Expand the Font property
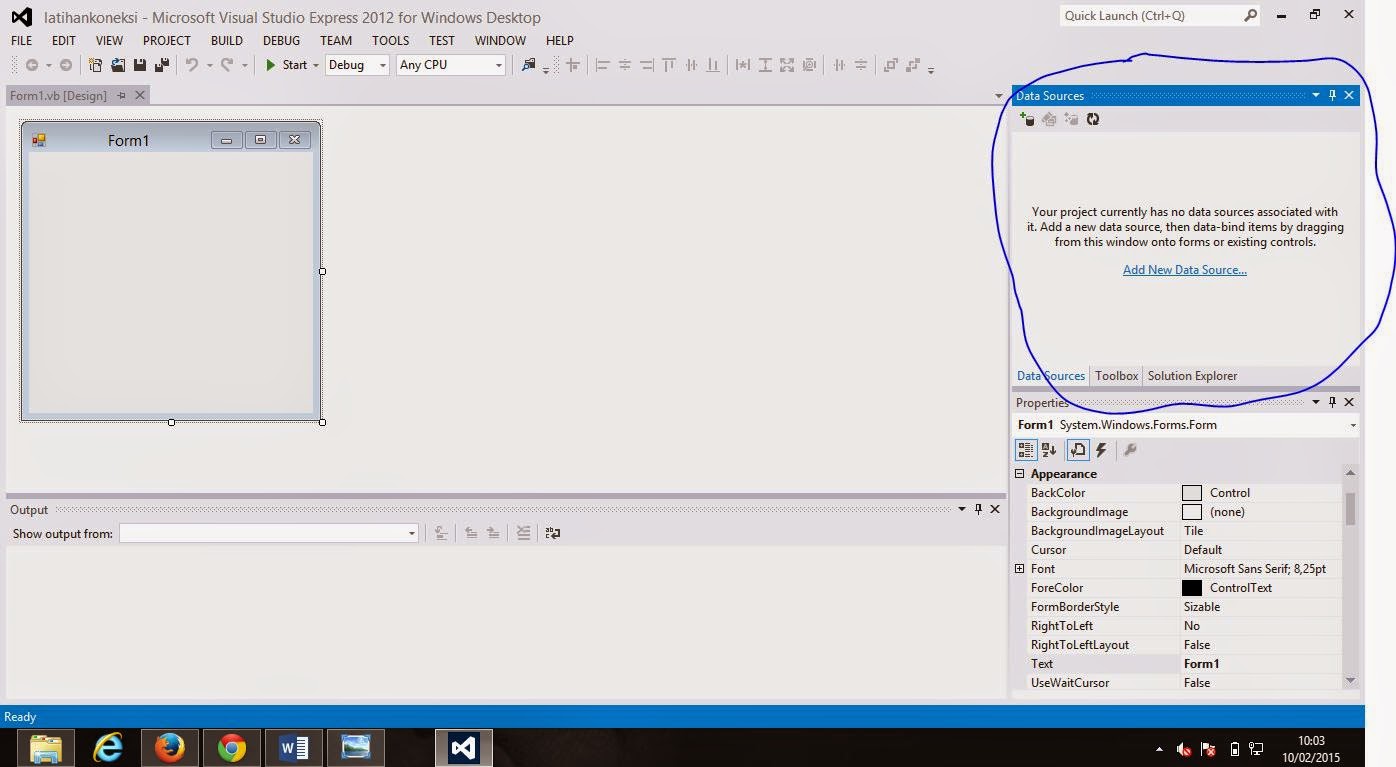 click(x=1020, y=569)
